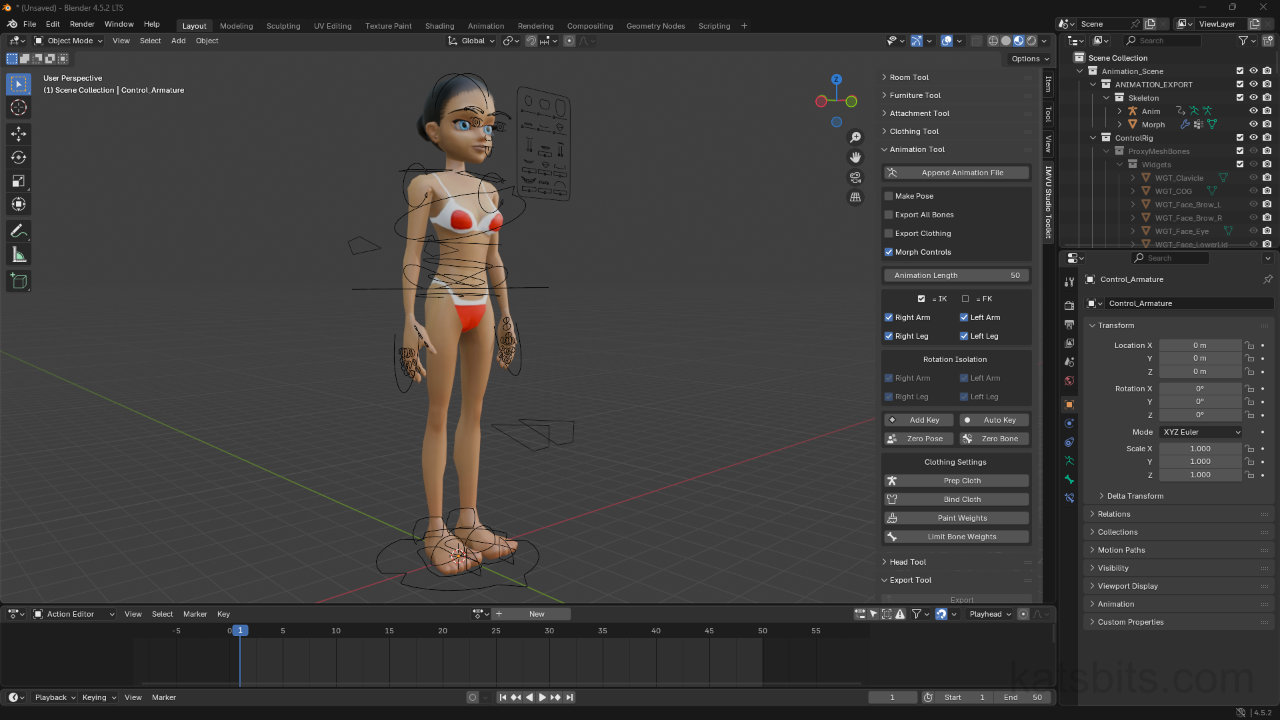Activate the Annotate tool

coord(18,231)
